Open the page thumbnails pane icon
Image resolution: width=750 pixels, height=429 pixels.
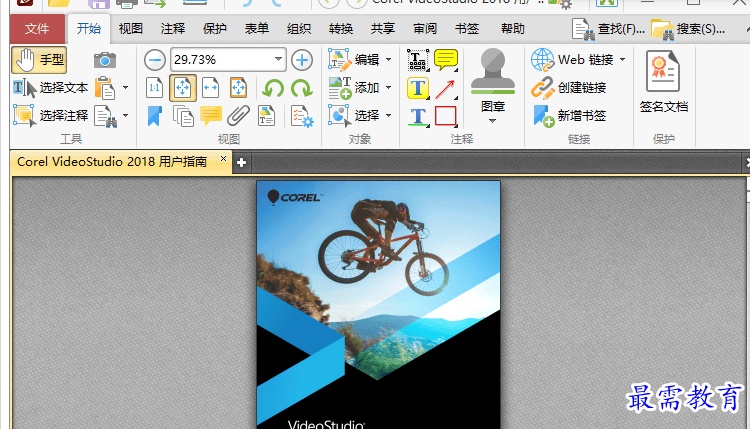click(x=183, y=116)
